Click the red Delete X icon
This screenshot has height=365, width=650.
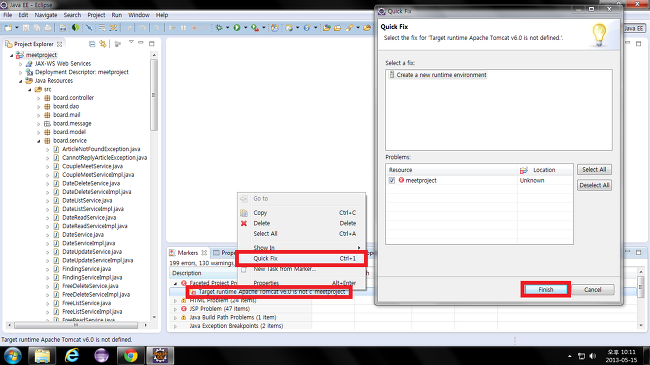pyautogui.click(x=244, y=224)
